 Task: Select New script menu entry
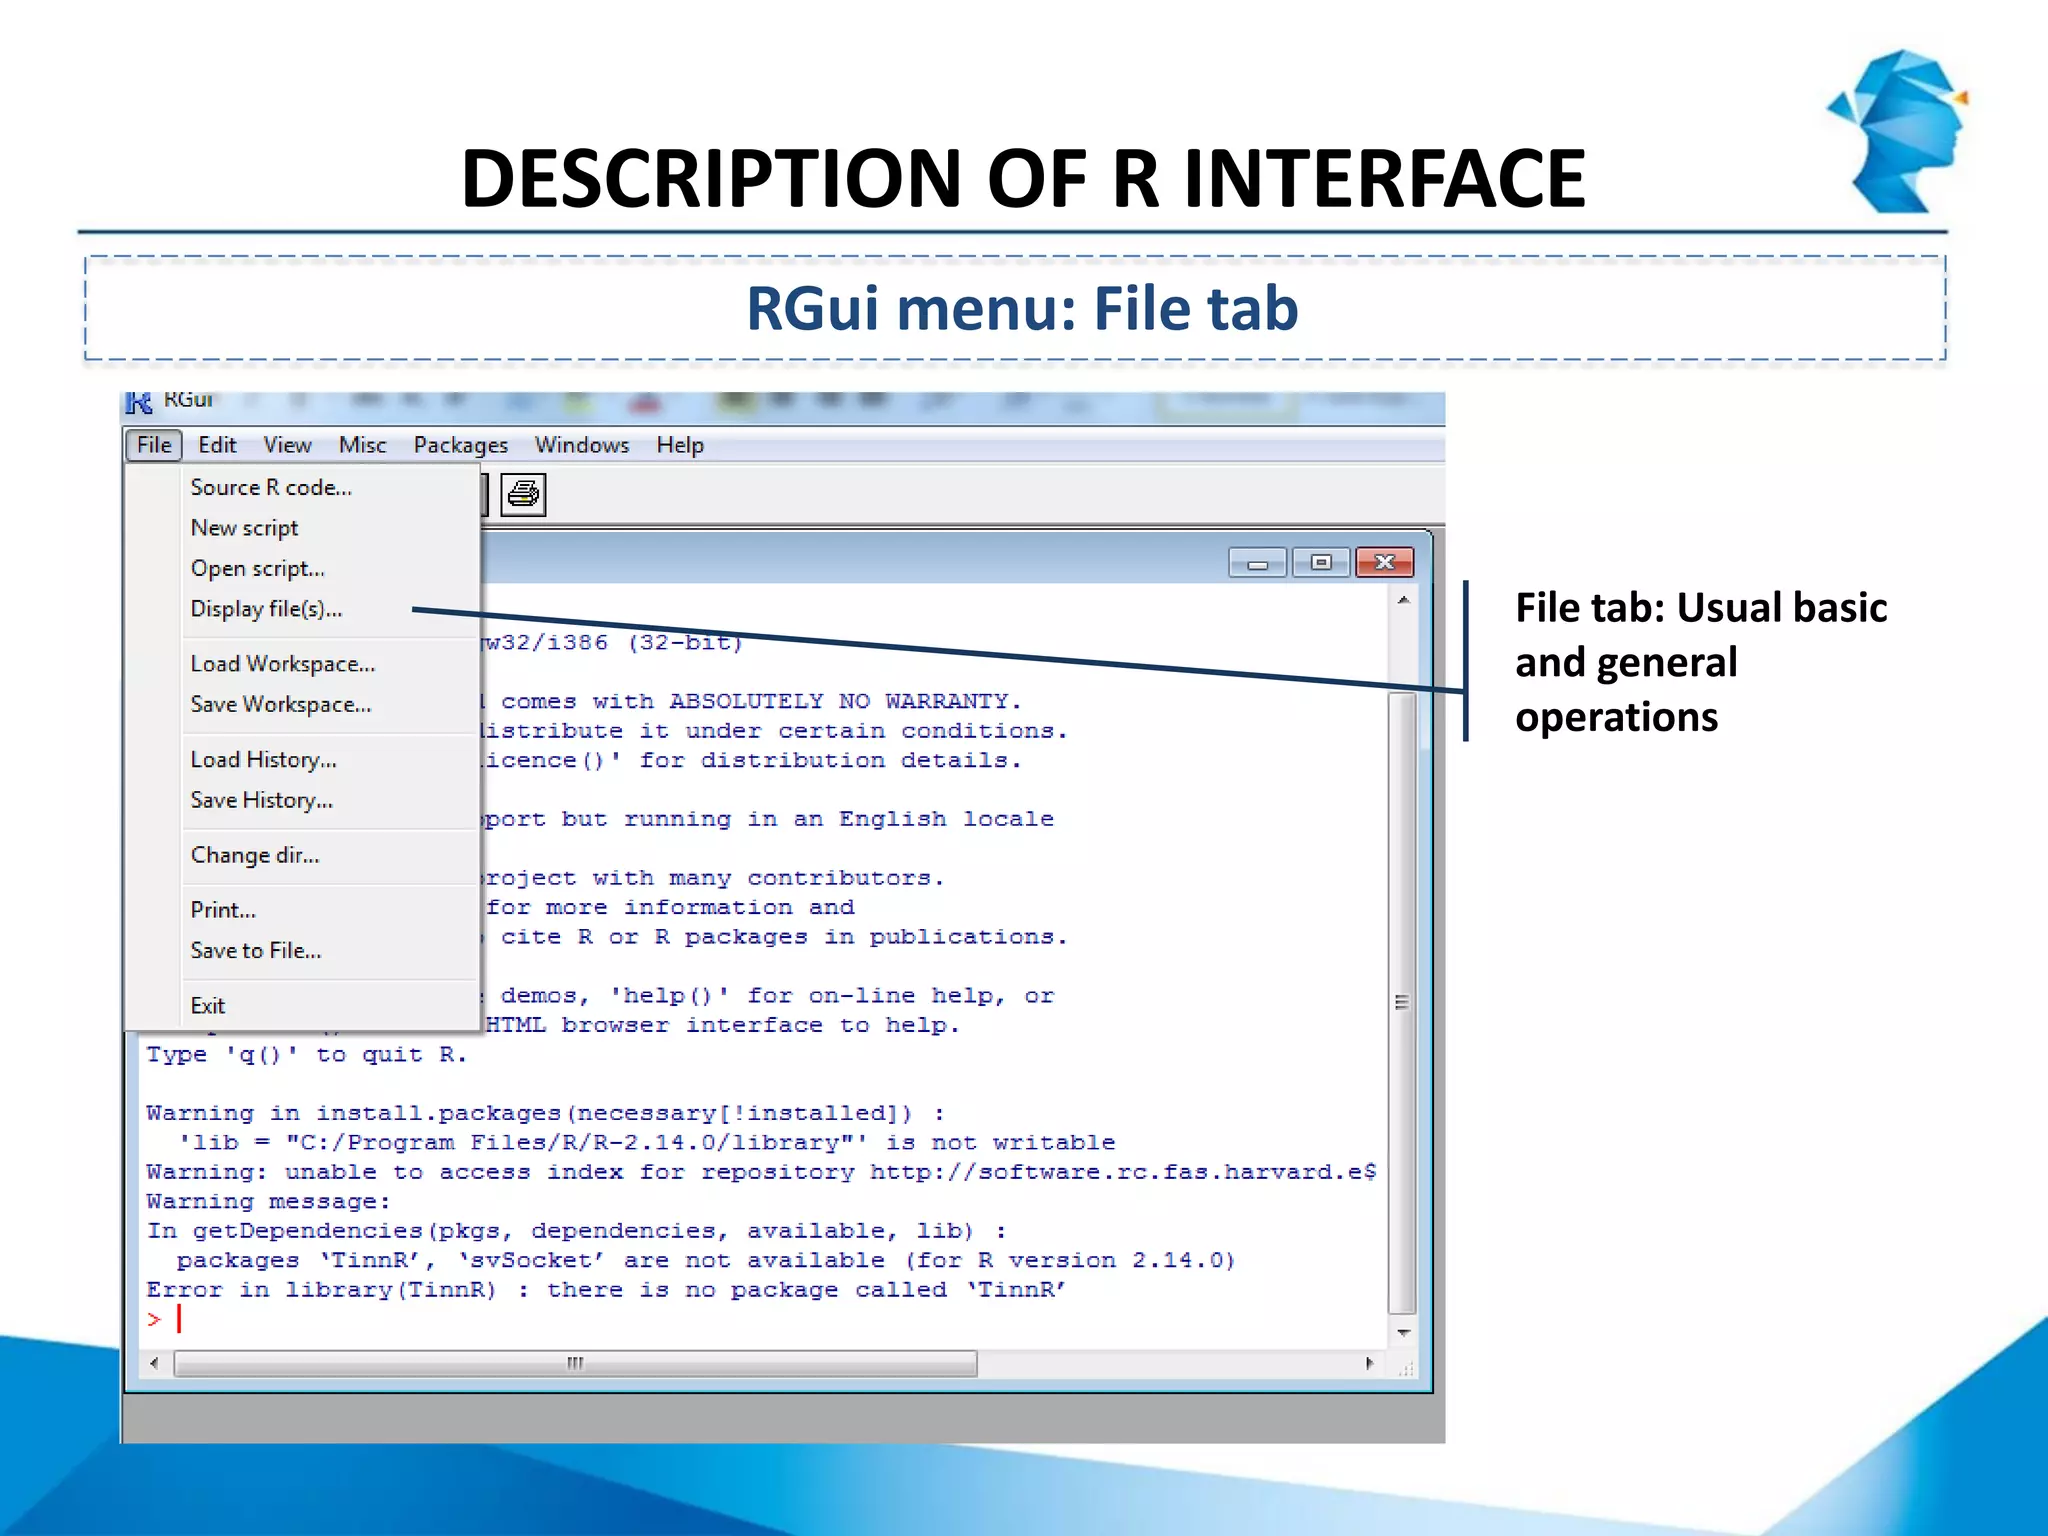click(303, 528)
